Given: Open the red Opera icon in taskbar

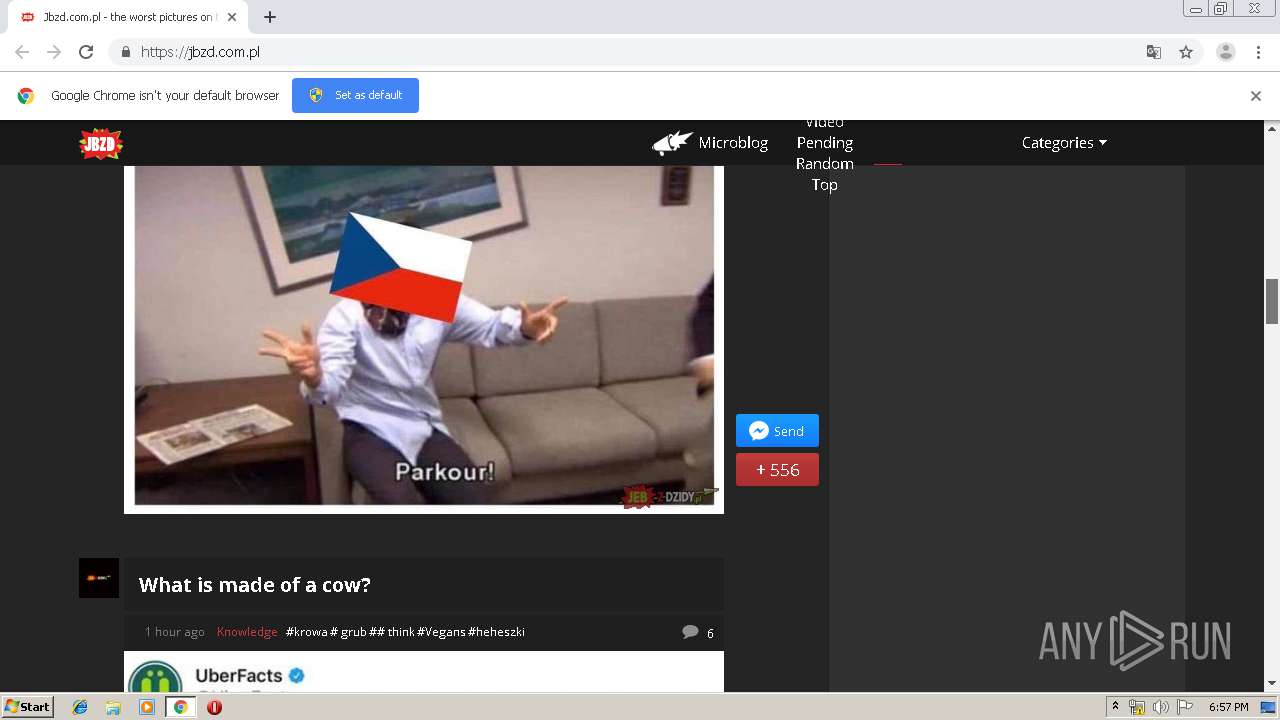Looking at the screenshot, I should (x=214, y=707).
